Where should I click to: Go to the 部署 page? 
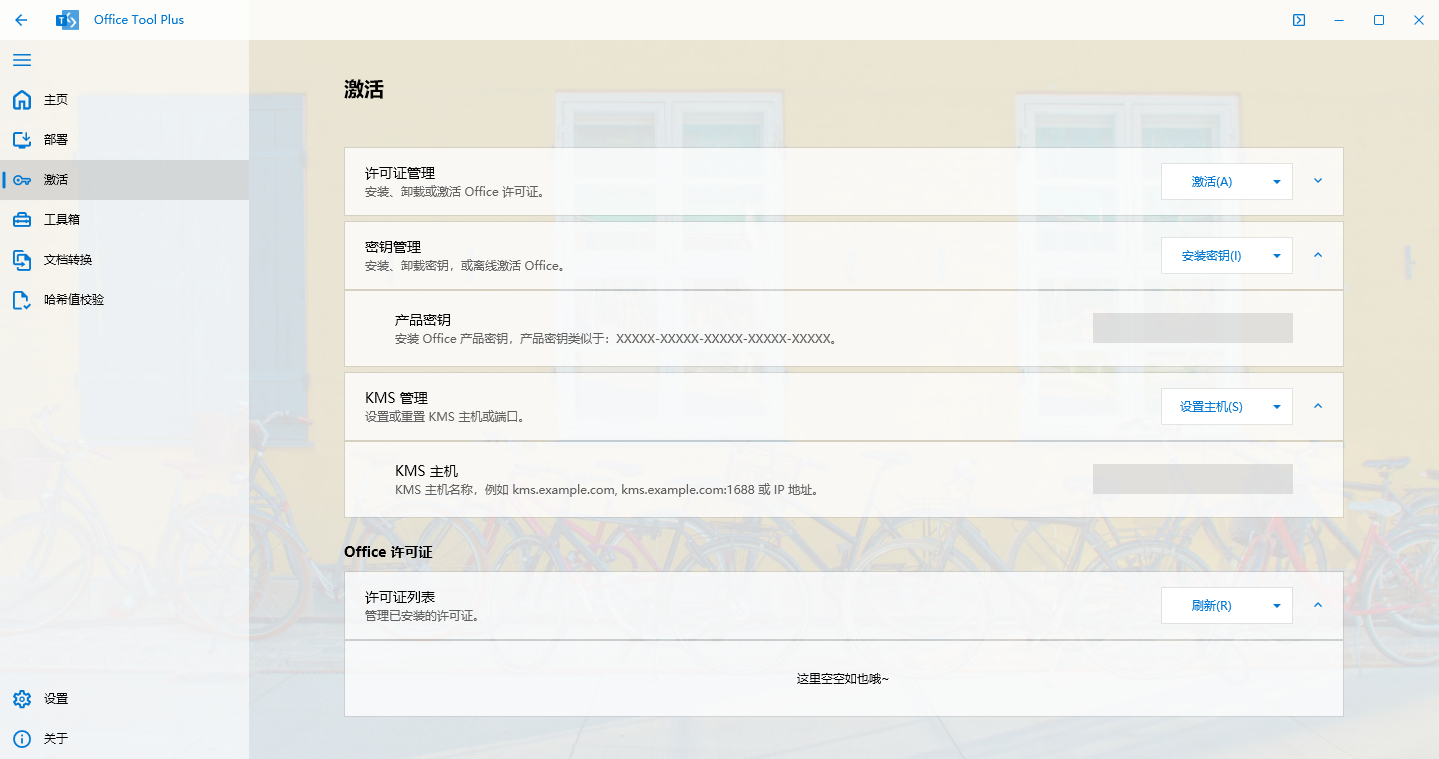(x=124, y=140)
